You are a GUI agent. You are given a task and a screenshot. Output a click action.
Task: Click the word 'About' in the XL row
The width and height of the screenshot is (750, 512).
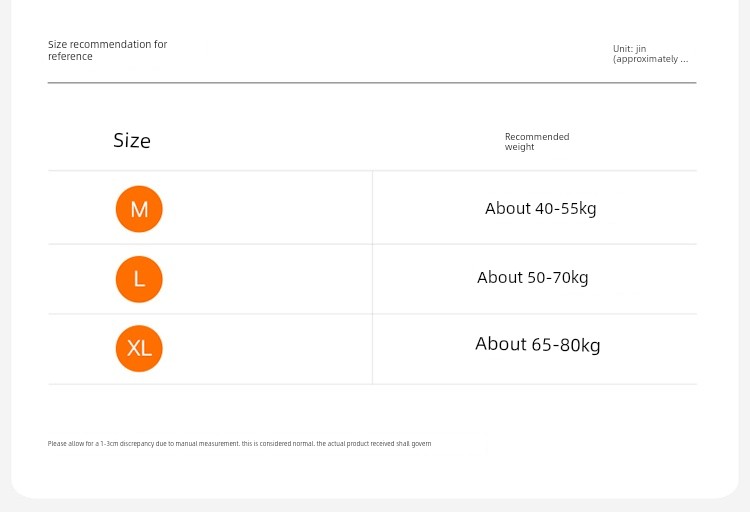501,344
